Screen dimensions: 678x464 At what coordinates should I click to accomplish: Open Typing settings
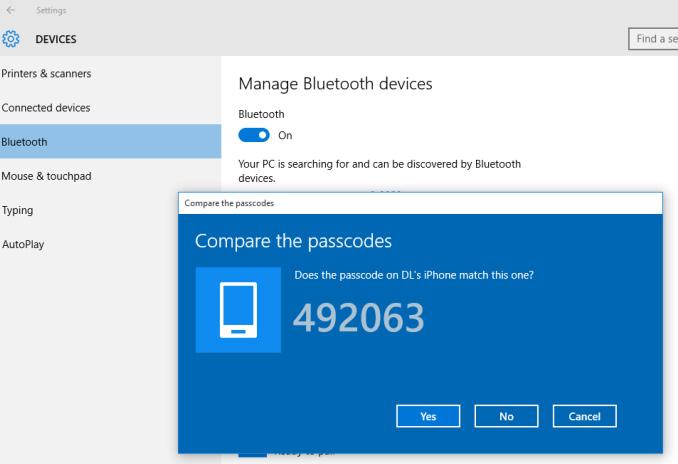89,210
